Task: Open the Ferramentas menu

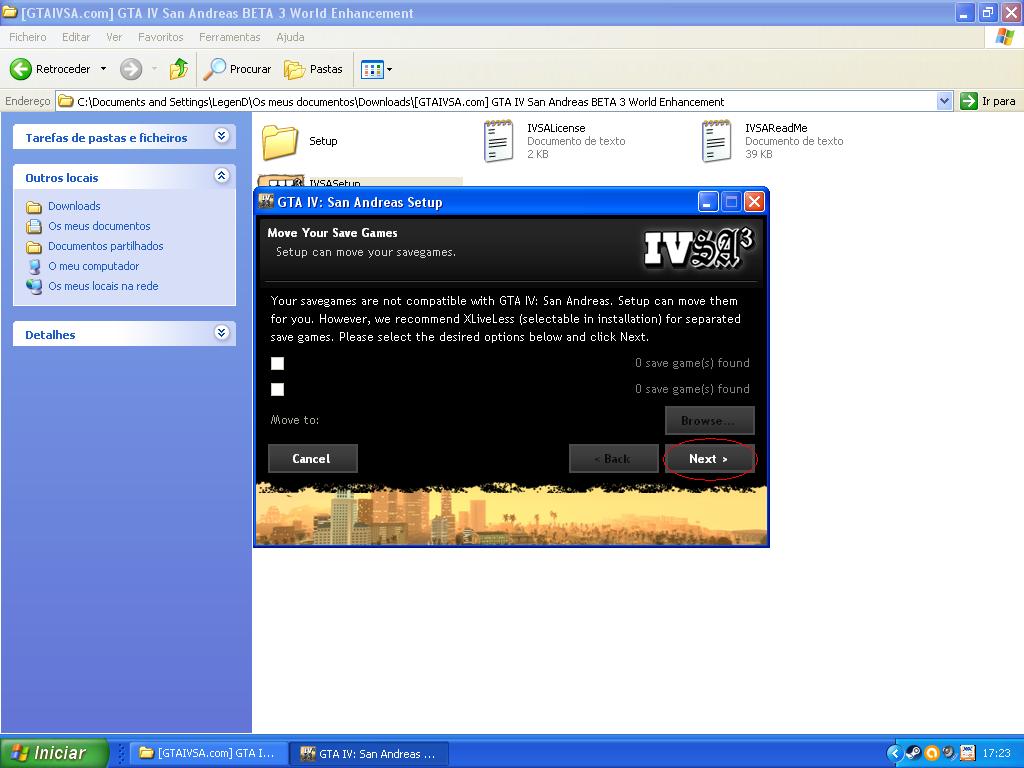Action: (x=229, y=37)
